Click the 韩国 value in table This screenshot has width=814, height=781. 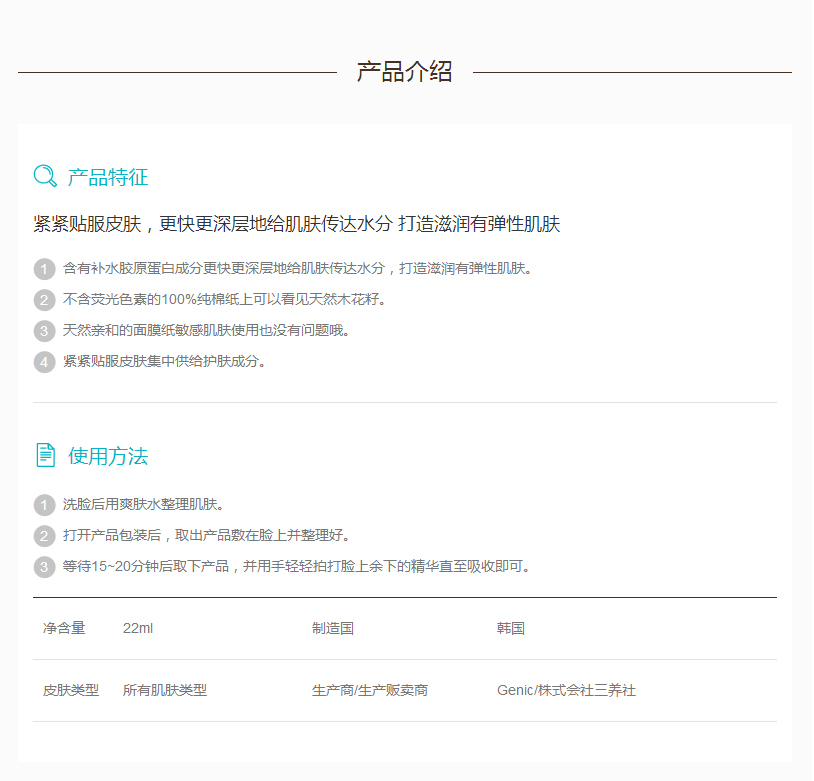tap(511, 629)
